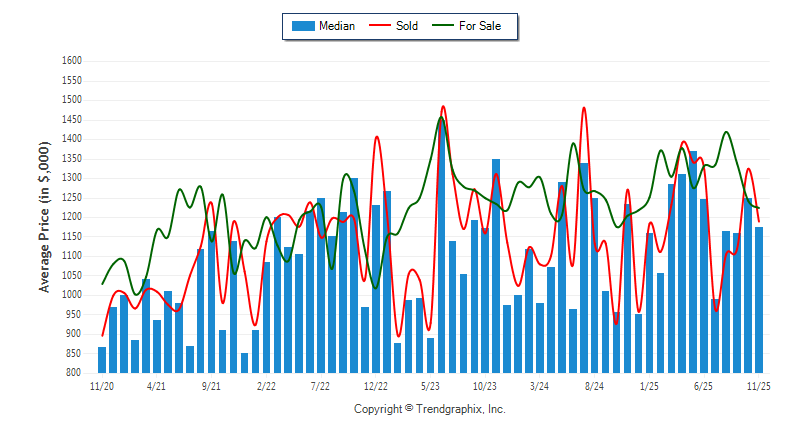Toggle the Sold series legend label
The height and width of the screenshot is (434, 800).
[x=407, y=26]
